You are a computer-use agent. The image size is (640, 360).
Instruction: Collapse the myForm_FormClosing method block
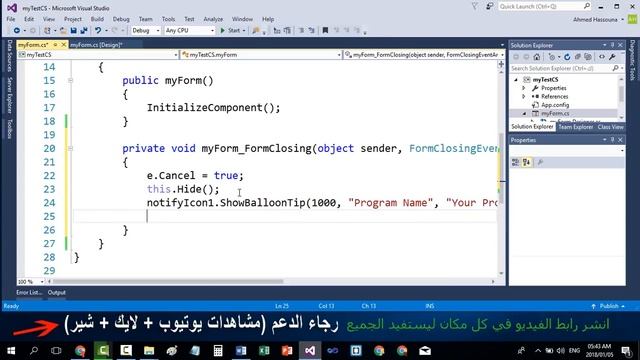click(70, 149)
